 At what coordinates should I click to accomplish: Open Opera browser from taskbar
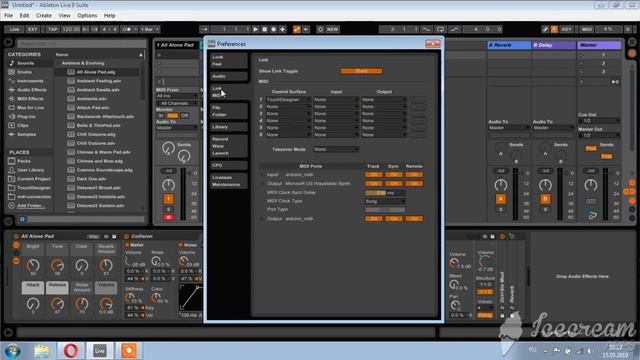point(70,351)
